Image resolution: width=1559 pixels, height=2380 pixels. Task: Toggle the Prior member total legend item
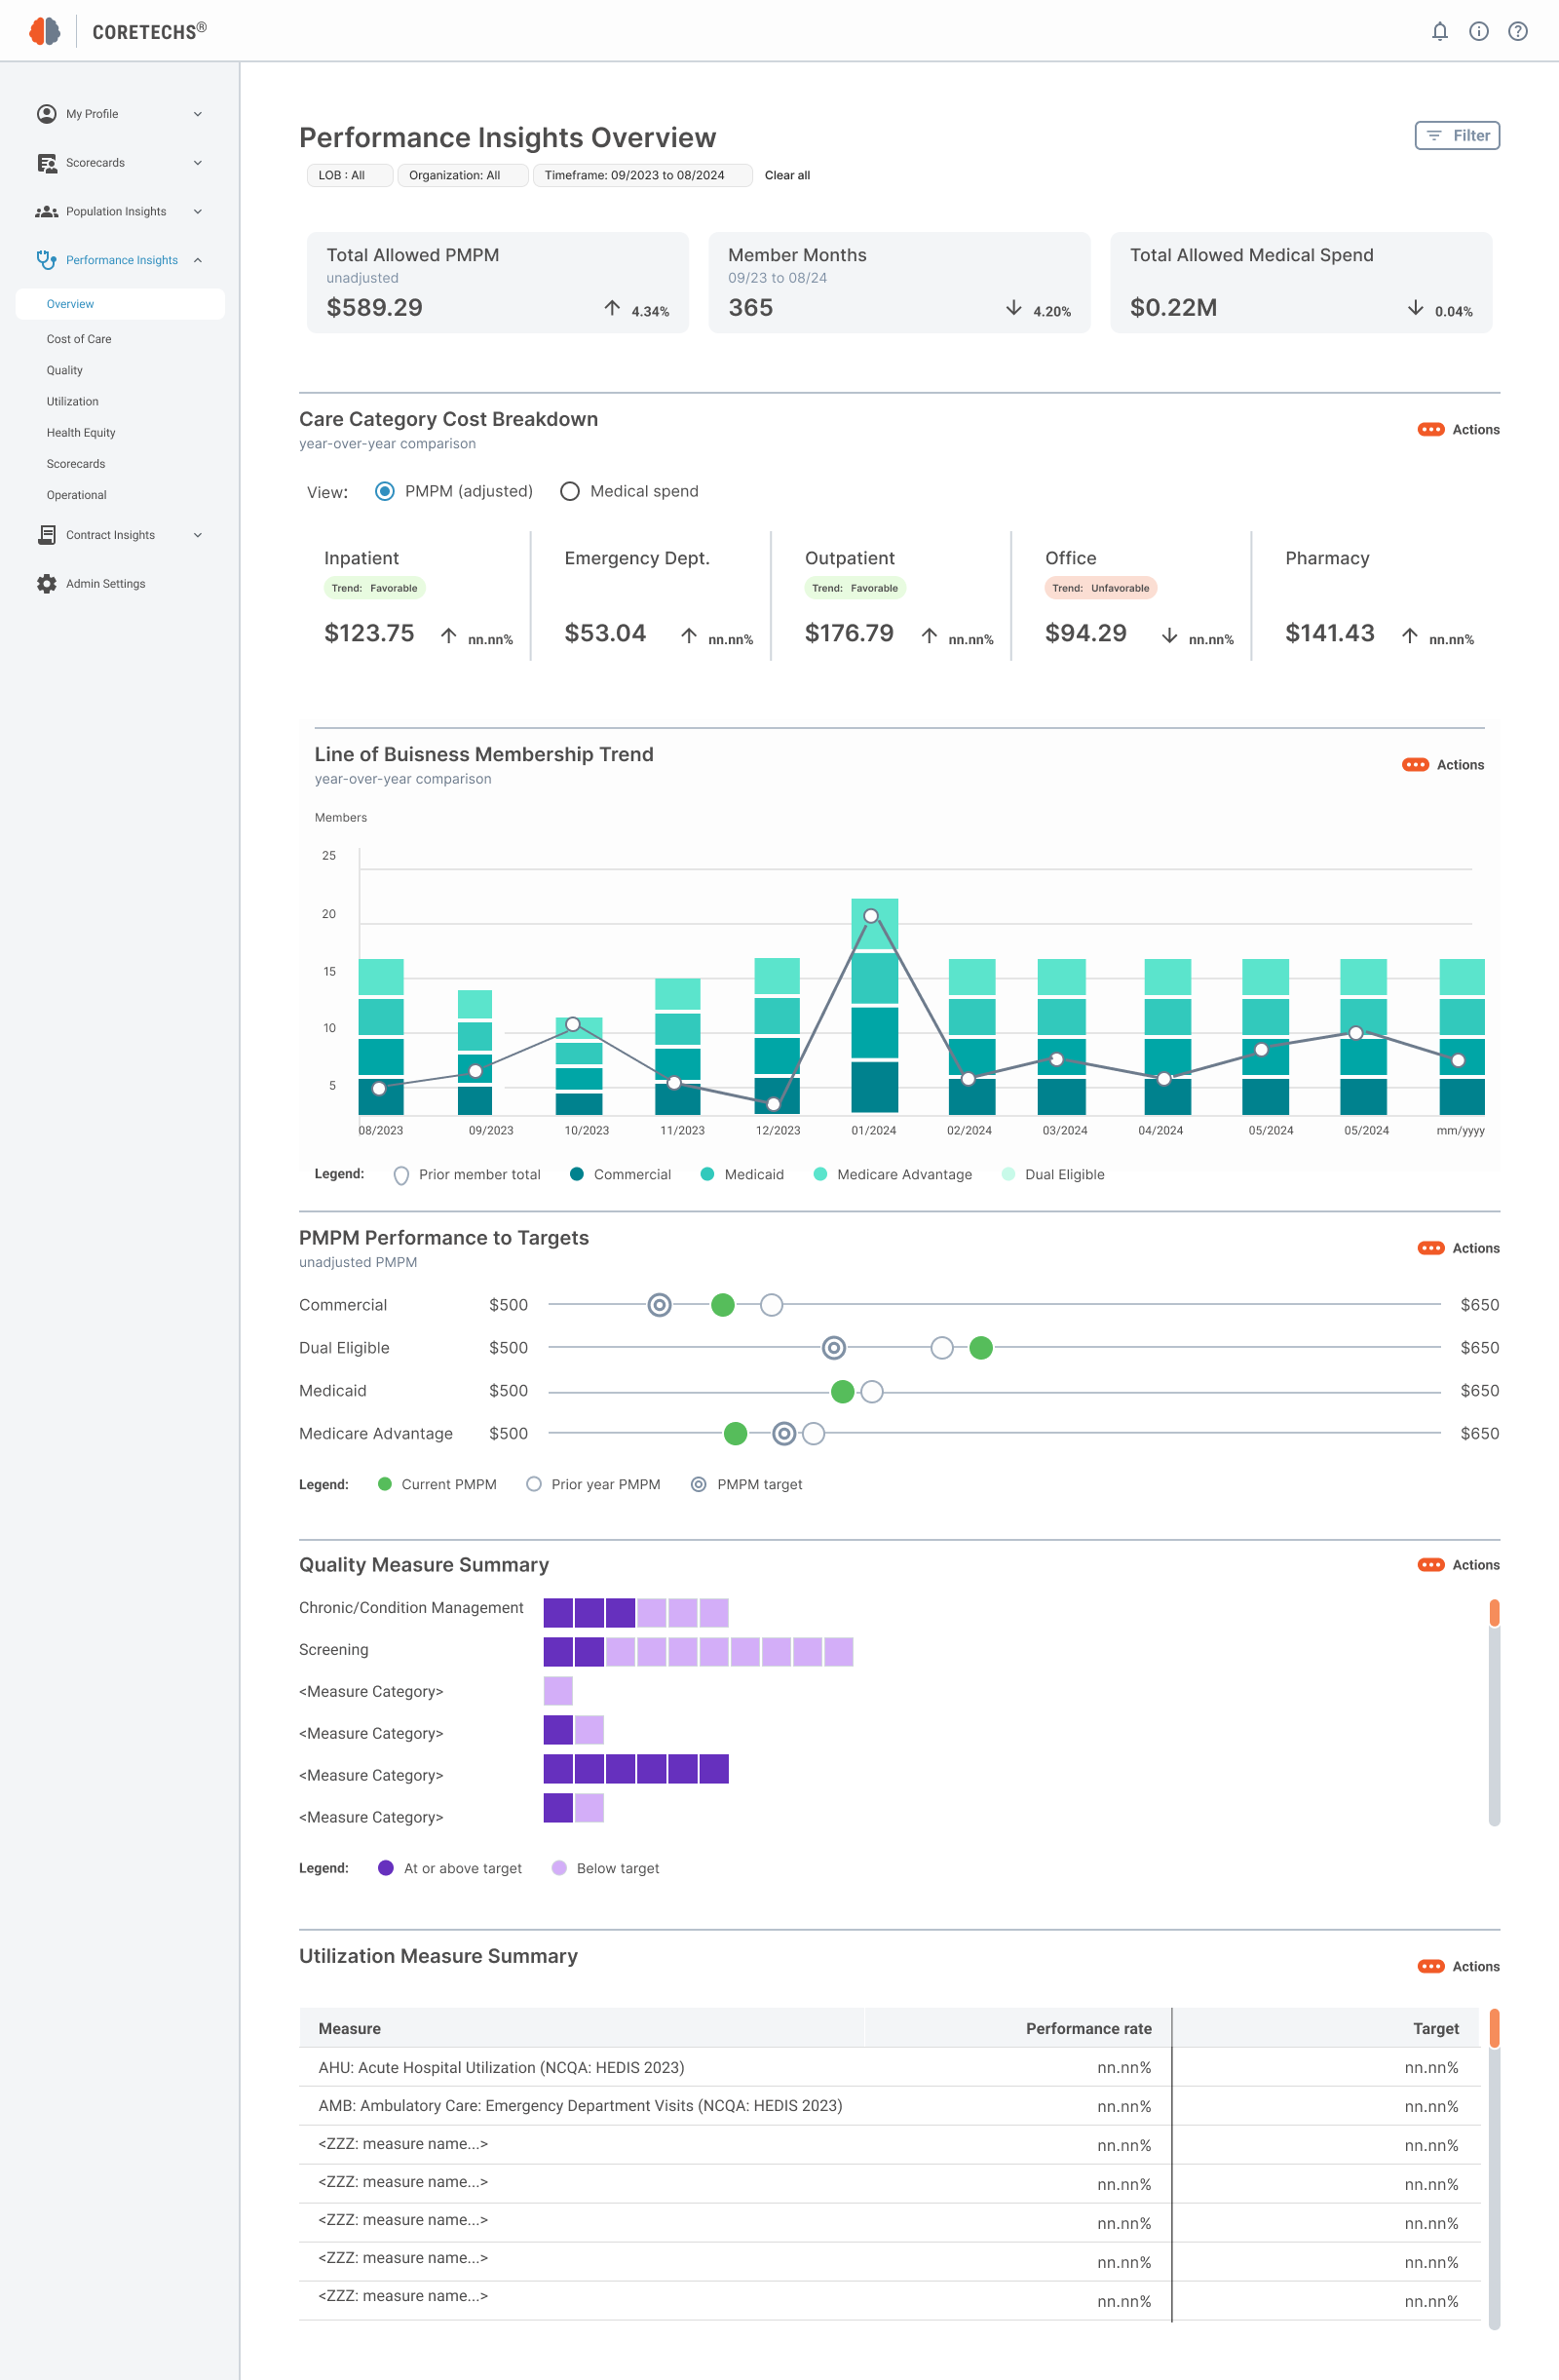467,1174
